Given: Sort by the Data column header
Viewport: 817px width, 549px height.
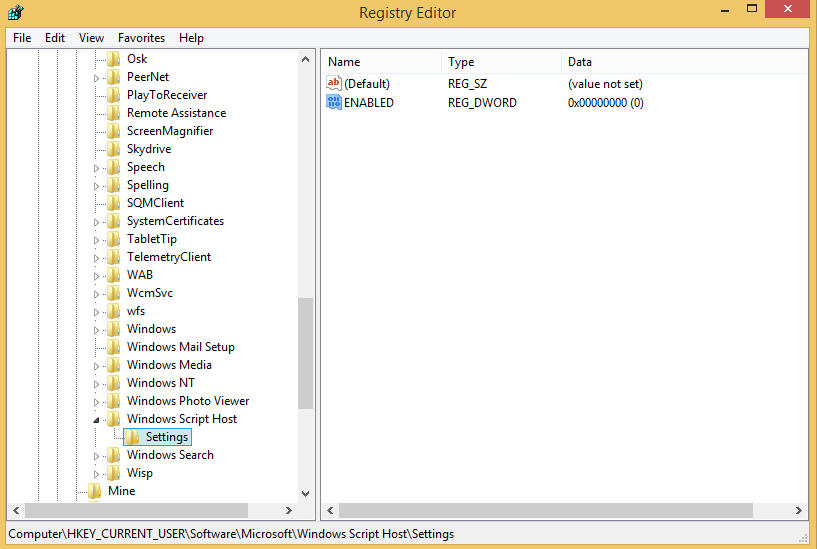Looking at the screenshot, I should 685,62.
